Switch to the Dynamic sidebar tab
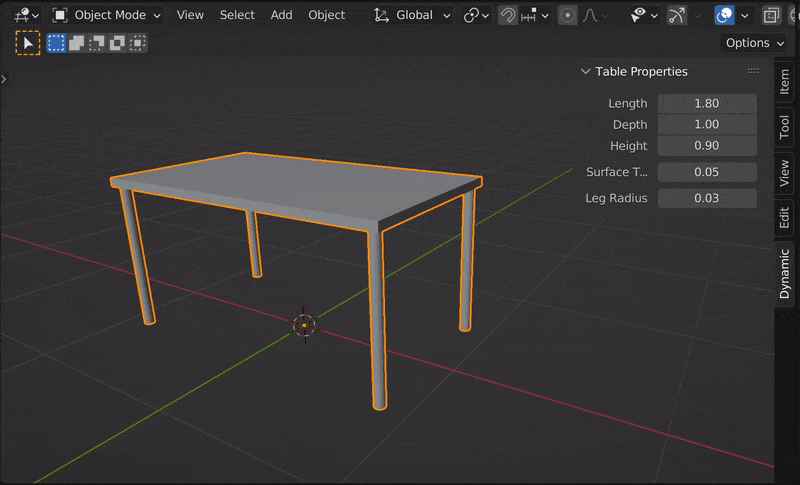 [785, 274]
